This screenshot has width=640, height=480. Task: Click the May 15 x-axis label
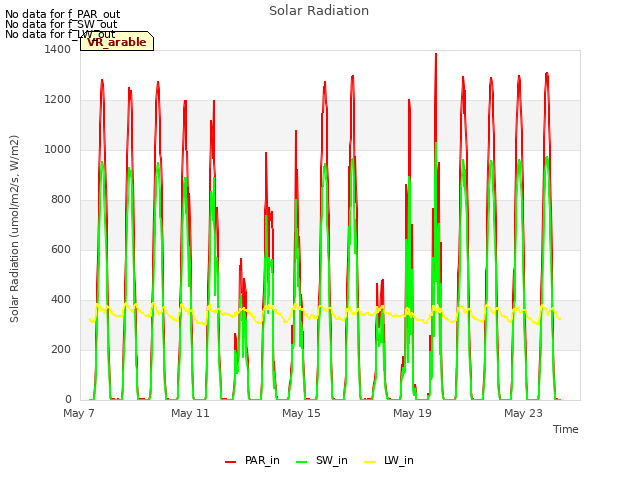(x=301, y=413)
